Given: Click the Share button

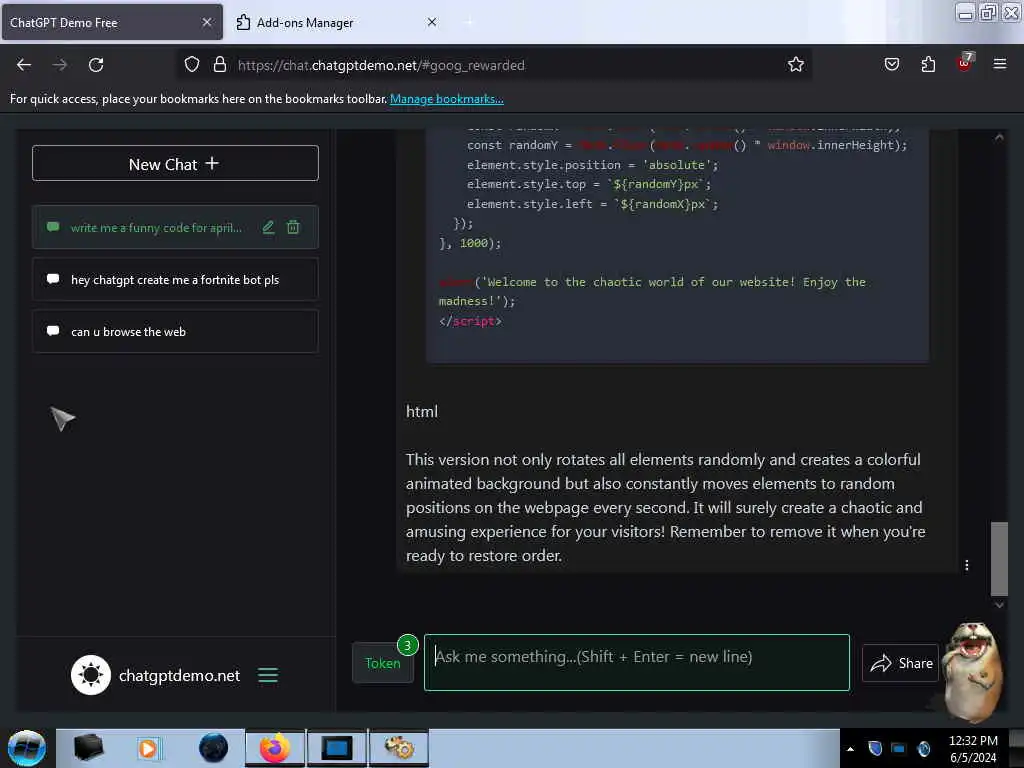Looking at the screenshot, I should point(901,663).
